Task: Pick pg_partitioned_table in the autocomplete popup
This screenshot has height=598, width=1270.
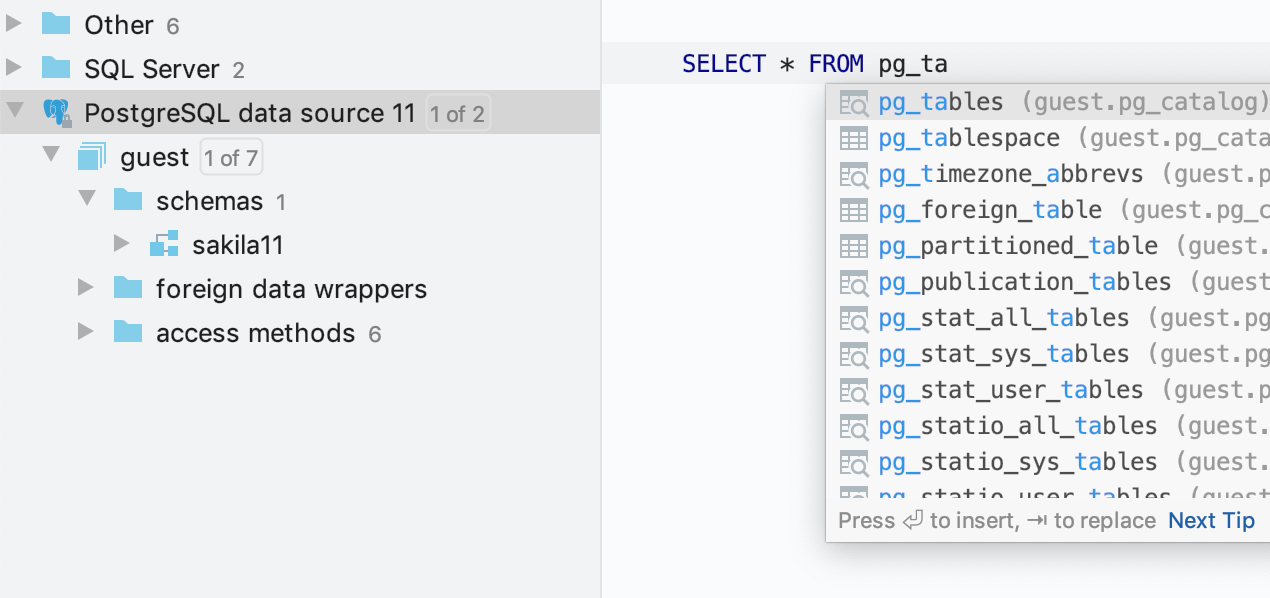Action: point(1017,246)
